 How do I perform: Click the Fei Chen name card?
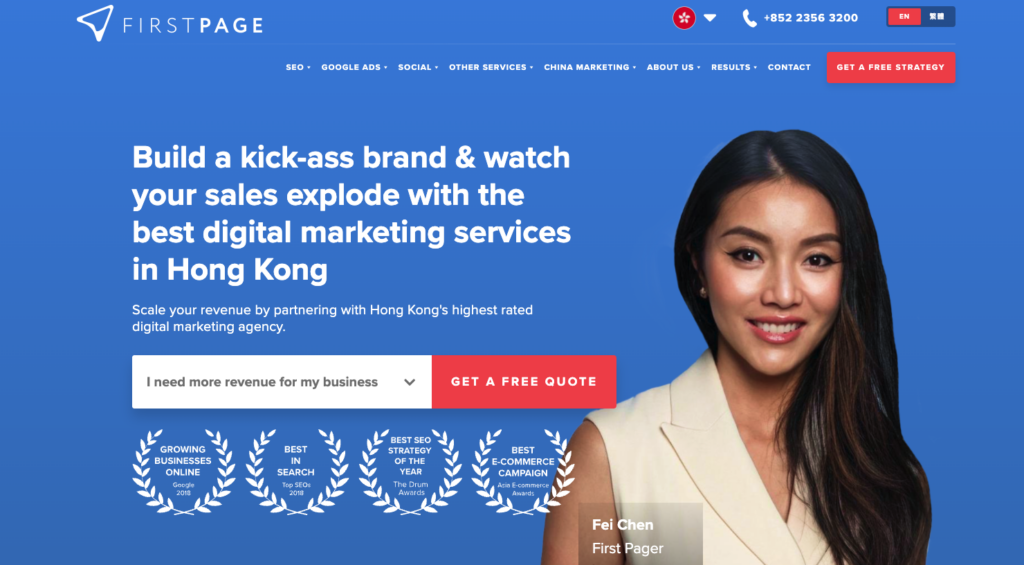[x=640, y=534]
